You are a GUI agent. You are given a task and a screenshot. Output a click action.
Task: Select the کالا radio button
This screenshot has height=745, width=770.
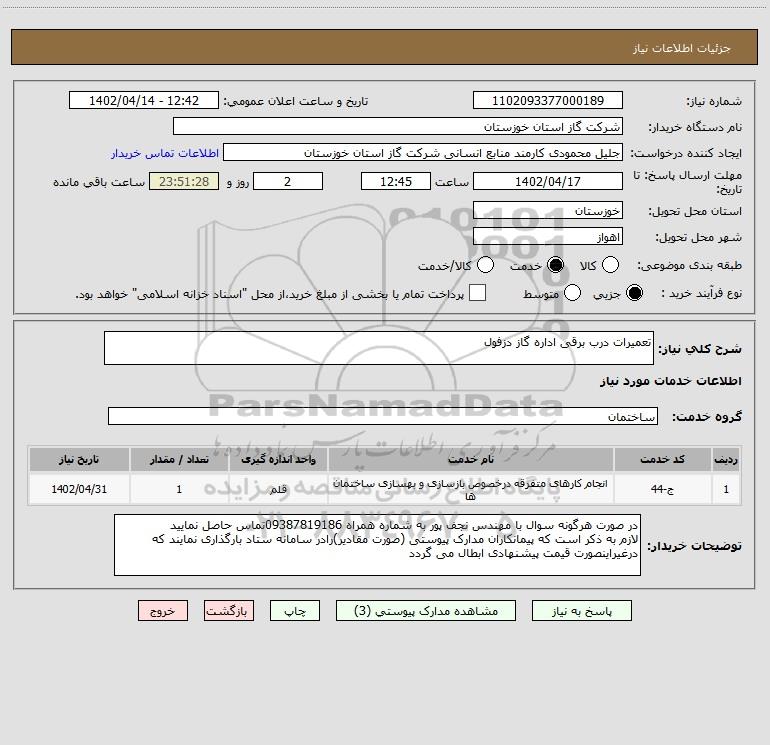610,265
